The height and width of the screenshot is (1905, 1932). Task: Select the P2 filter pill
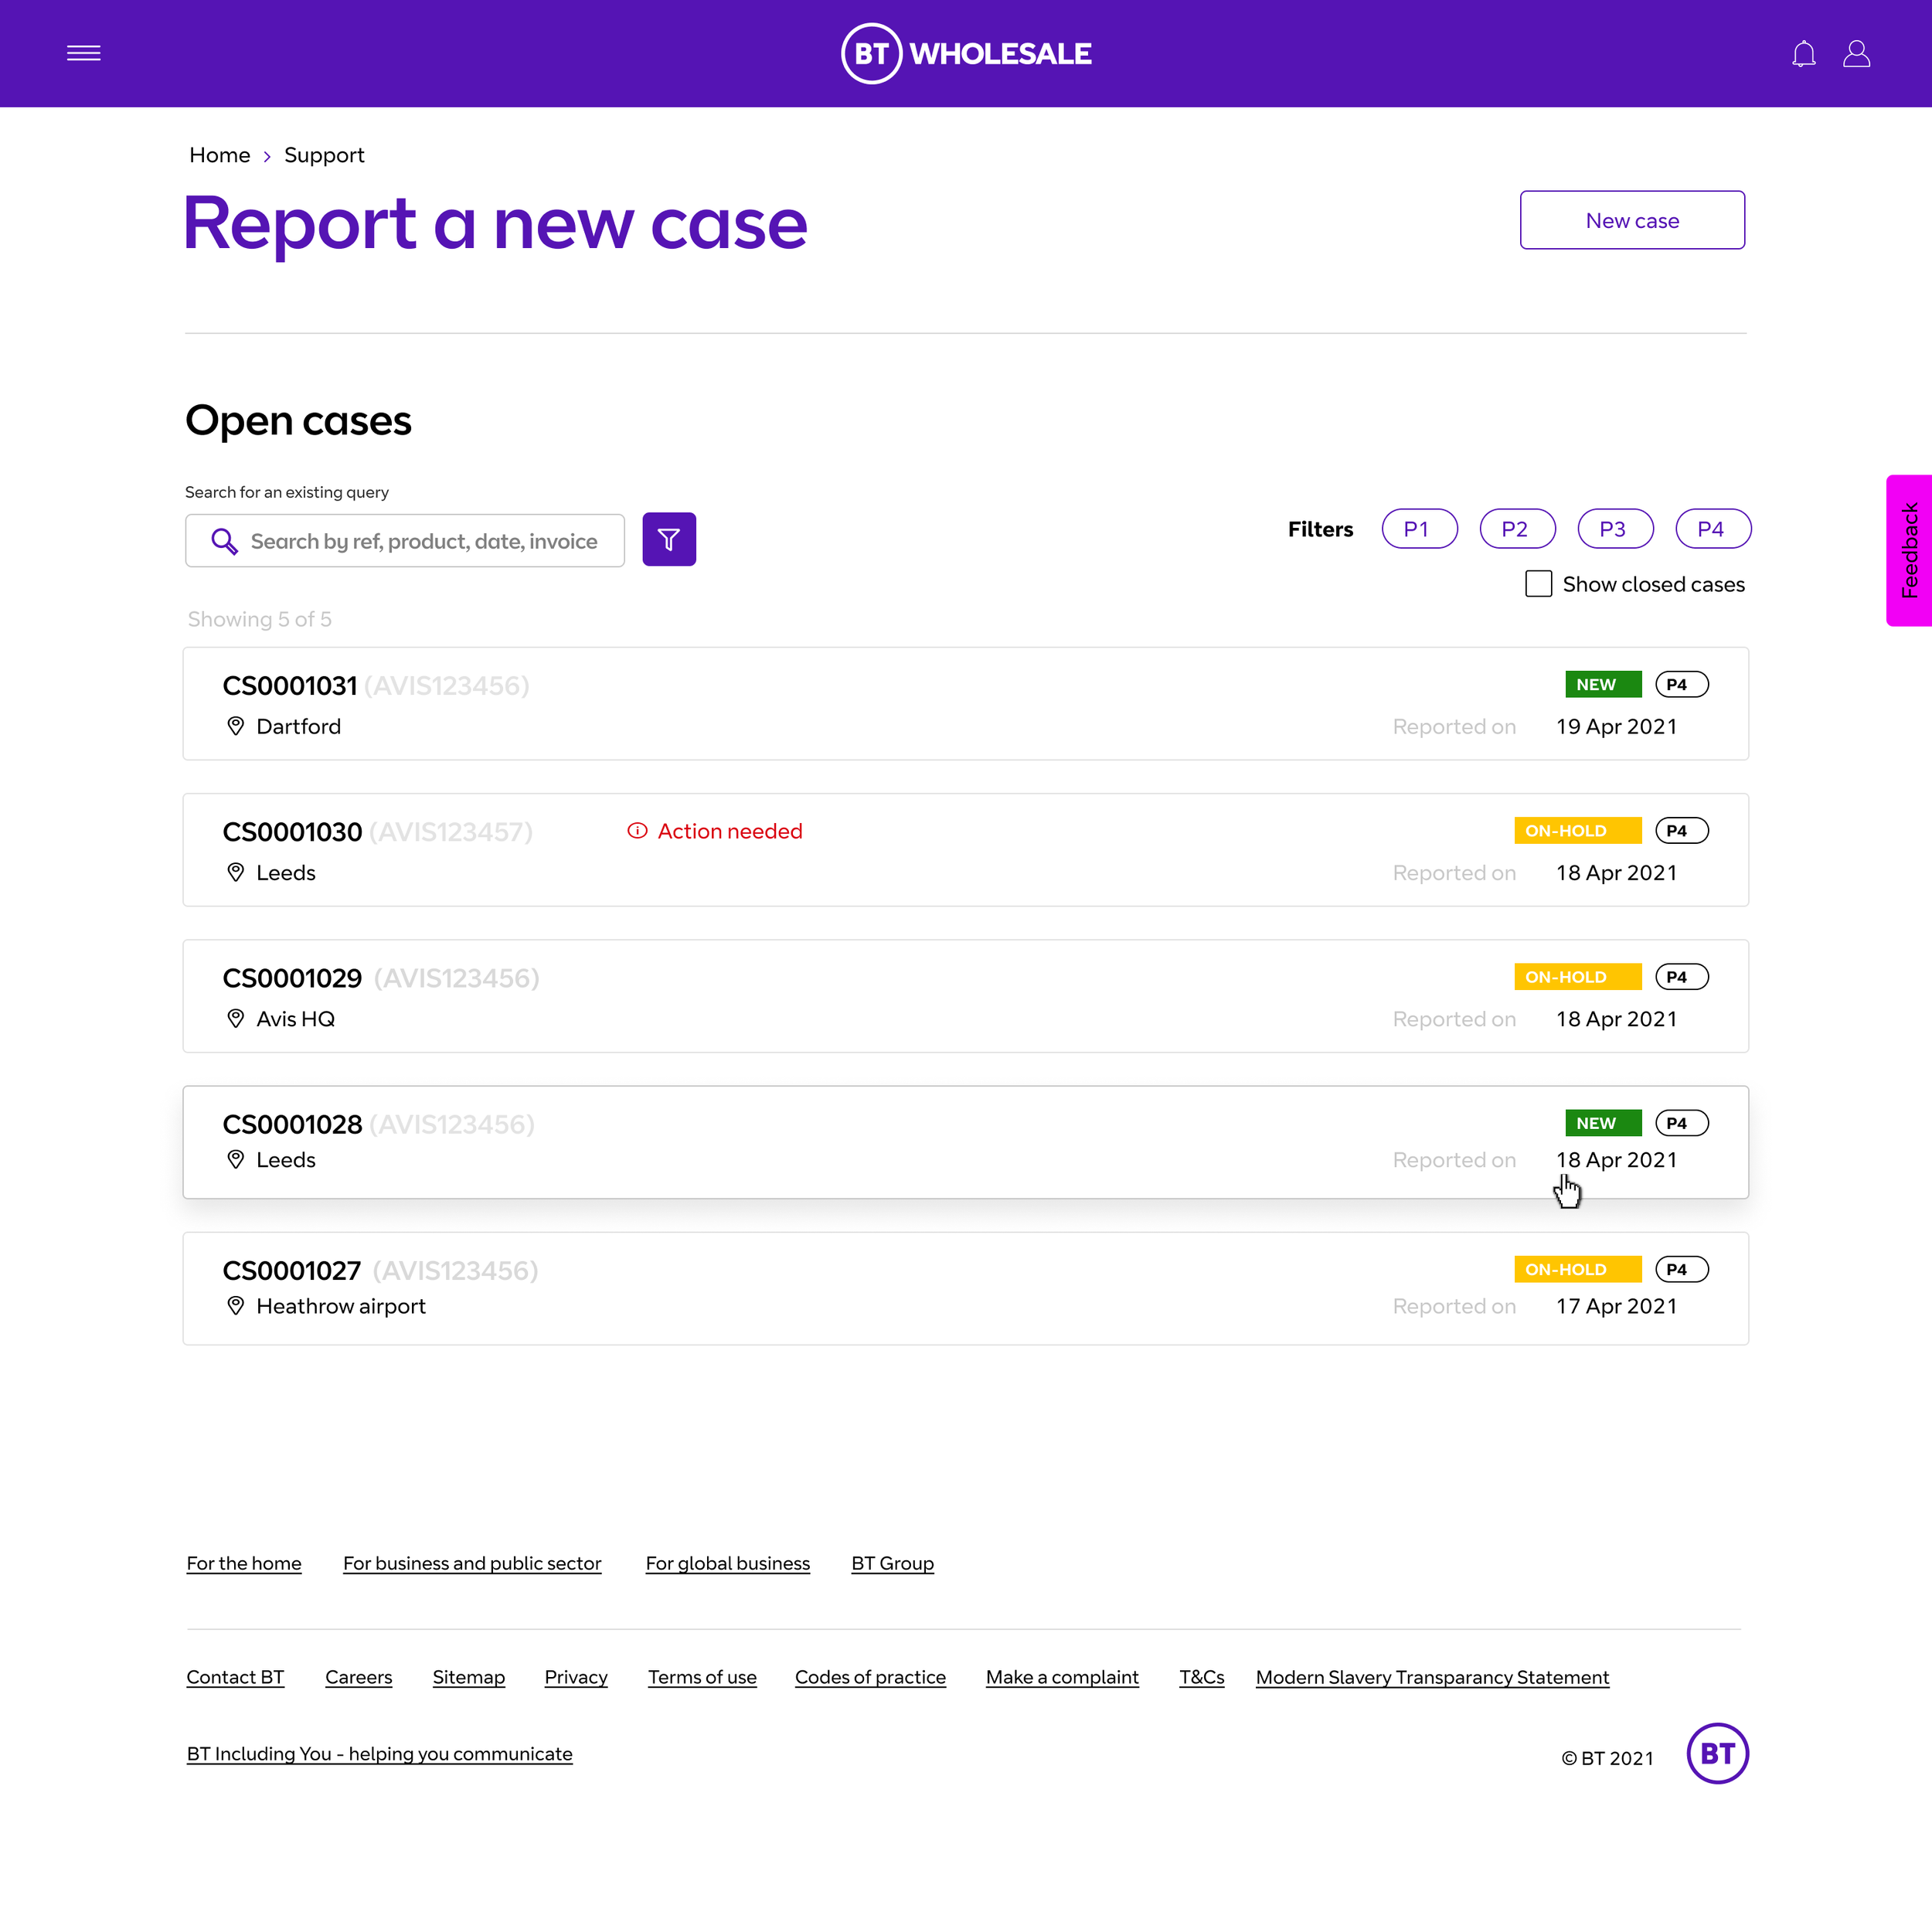pos(1517,528)
